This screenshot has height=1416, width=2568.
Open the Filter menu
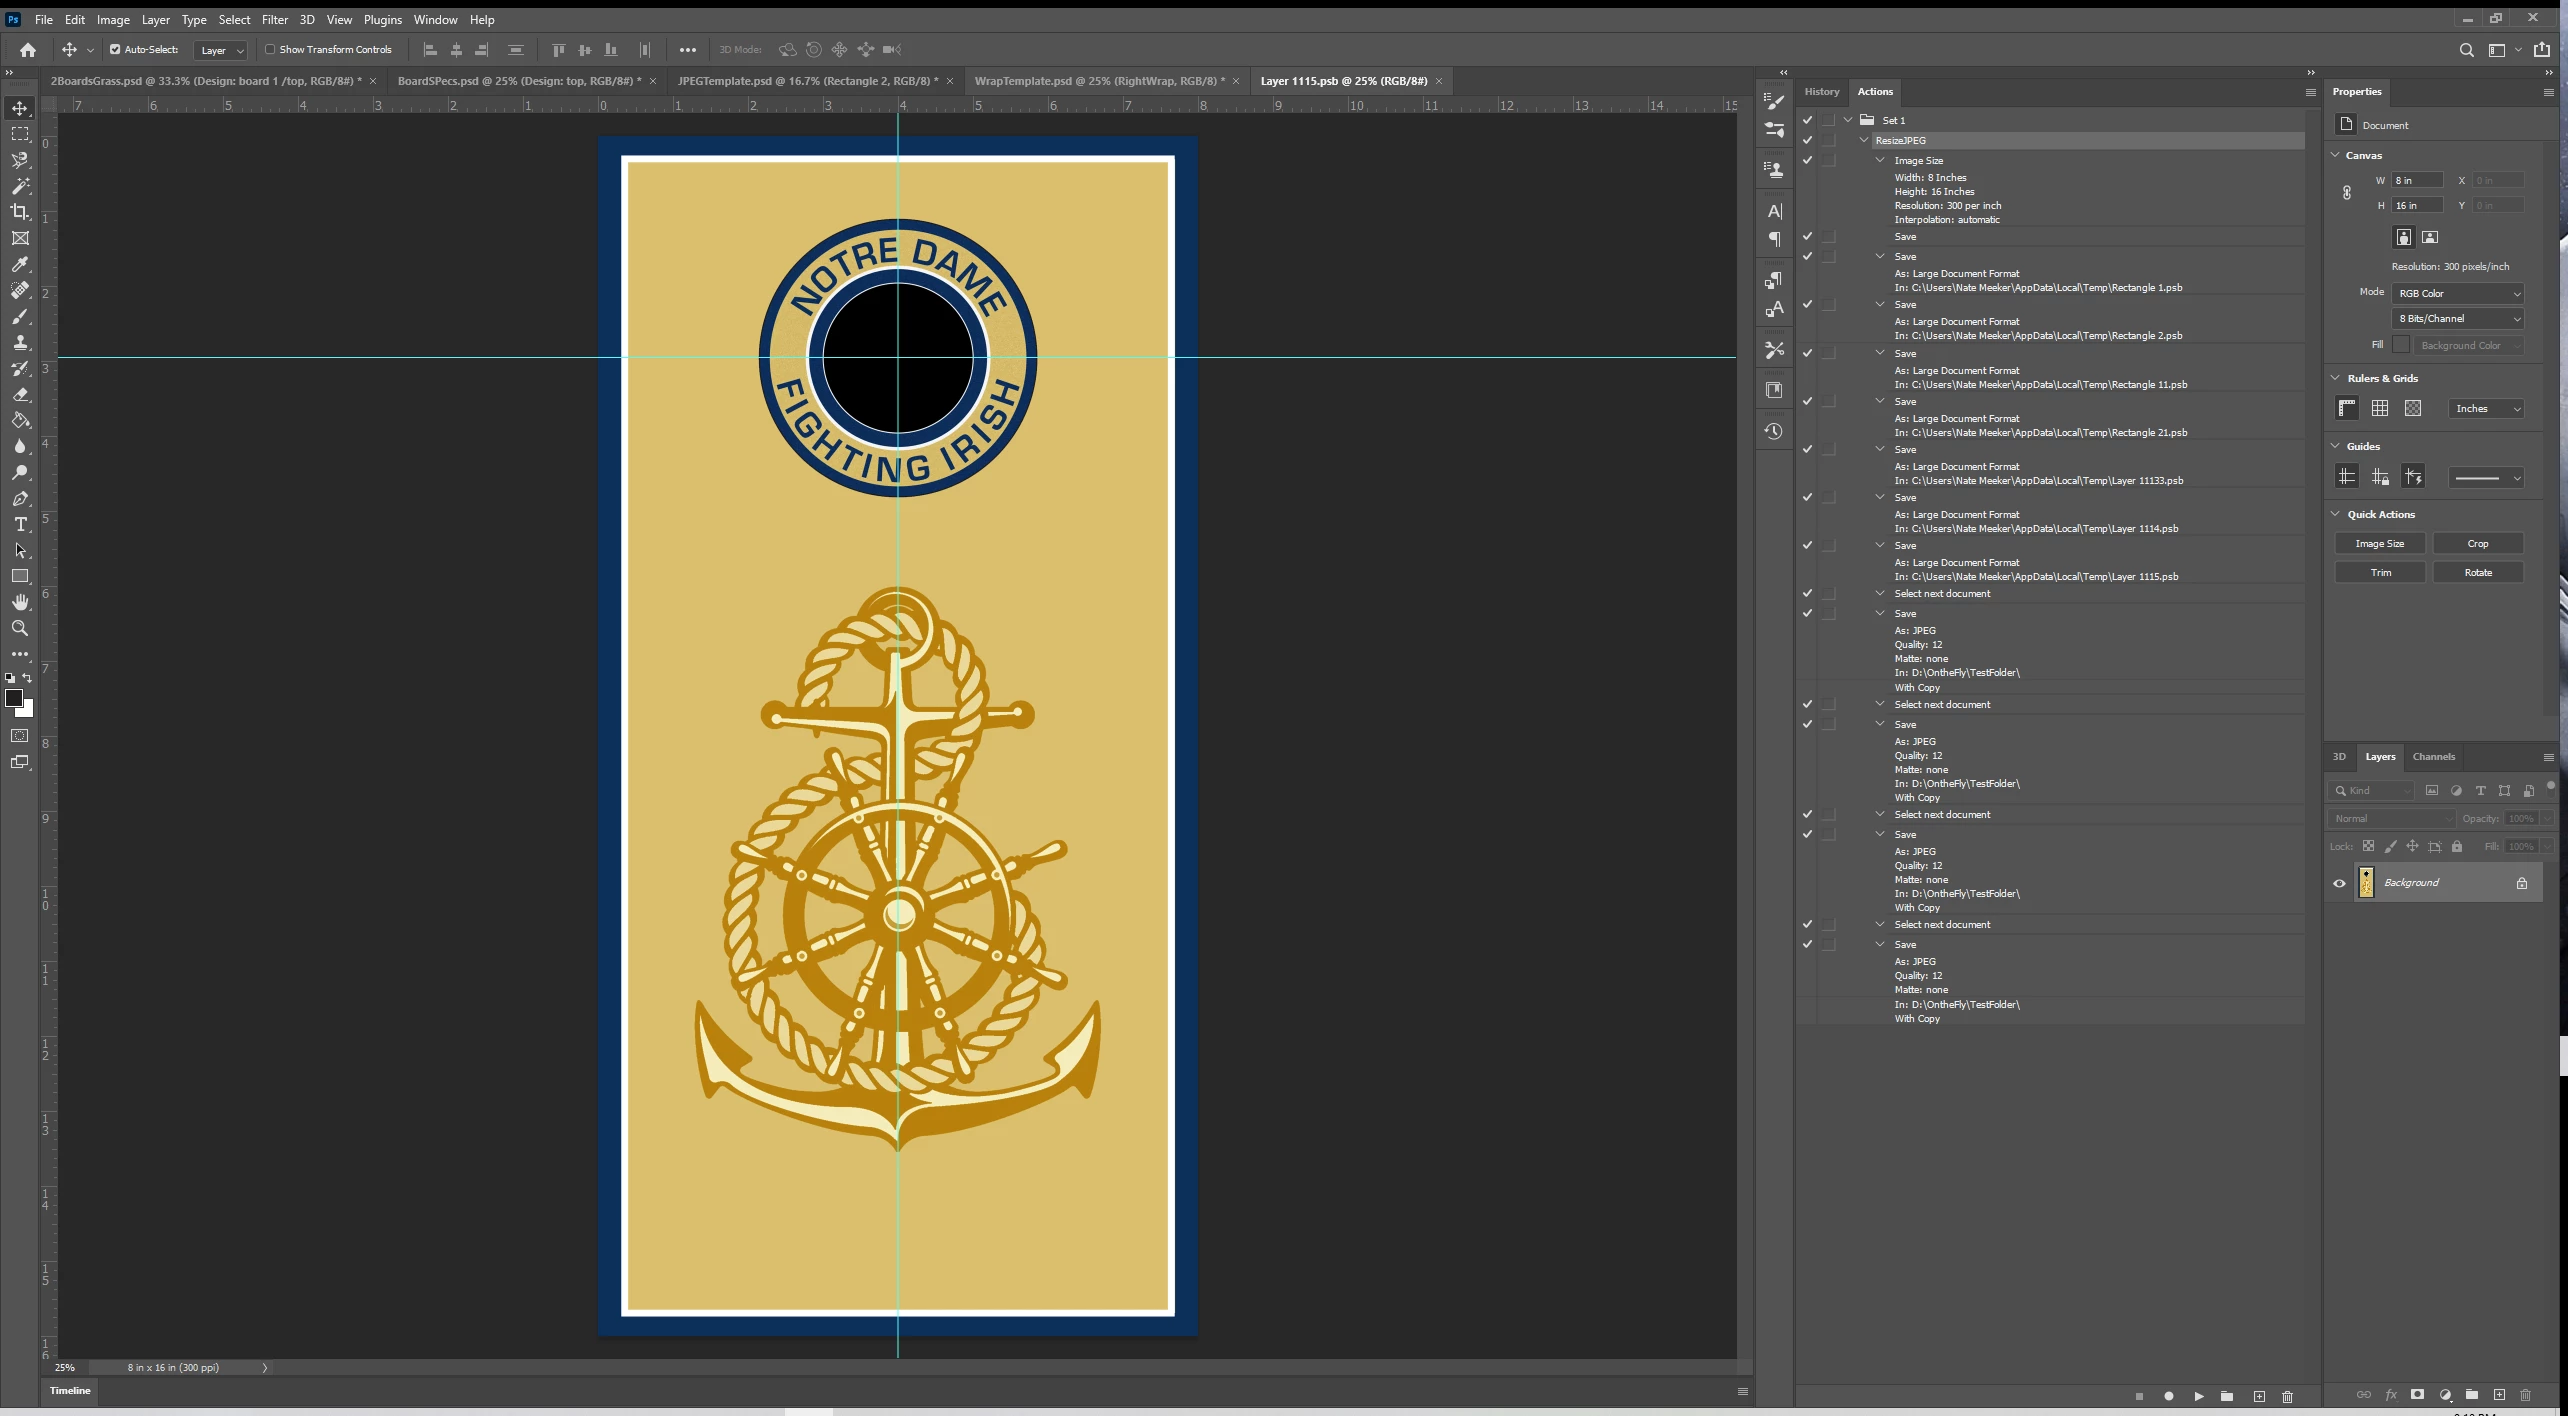pos(274,19)
